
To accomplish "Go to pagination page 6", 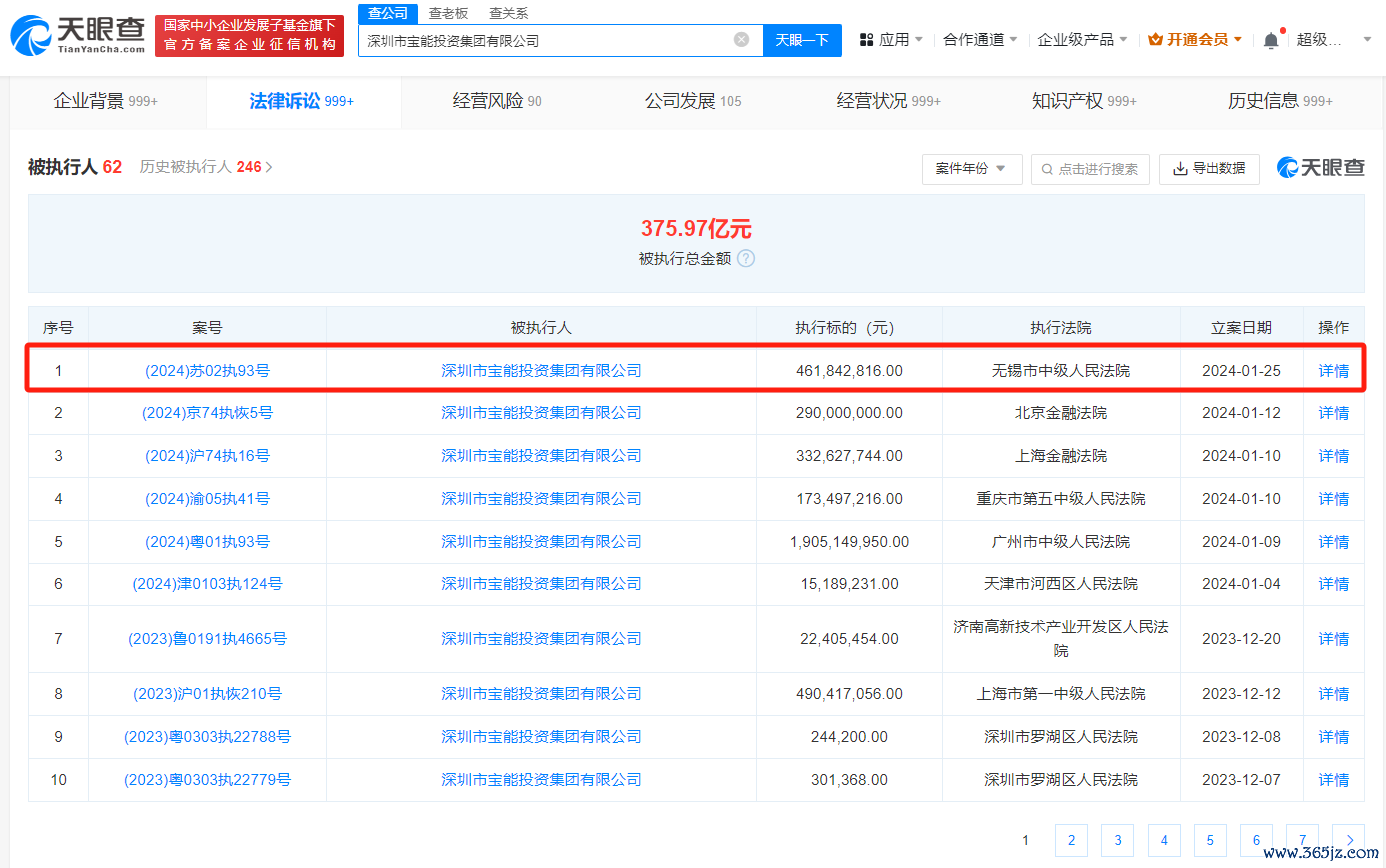I will 1256,841.
